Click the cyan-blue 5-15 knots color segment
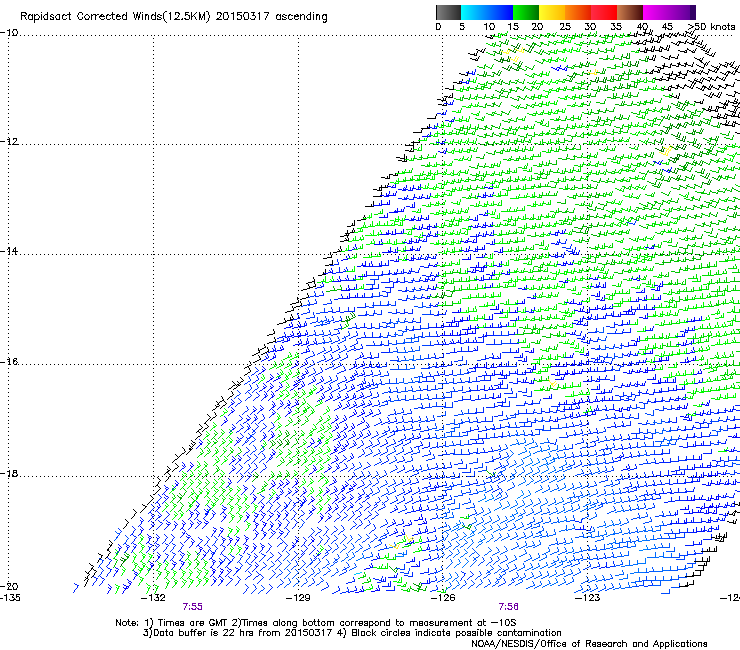This screenshot has height=650, width=740. [487, 12]
